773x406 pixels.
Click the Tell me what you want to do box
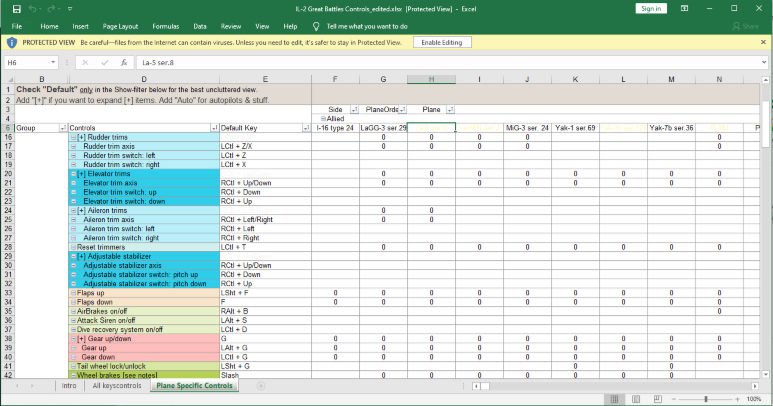tap(367, 27)
